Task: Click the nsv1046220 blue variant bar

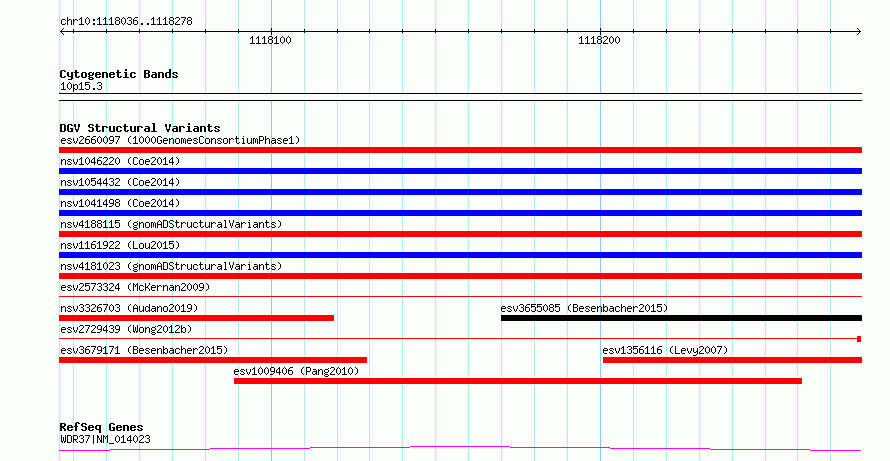Action: pyautogui.click(x=460, y=171)
